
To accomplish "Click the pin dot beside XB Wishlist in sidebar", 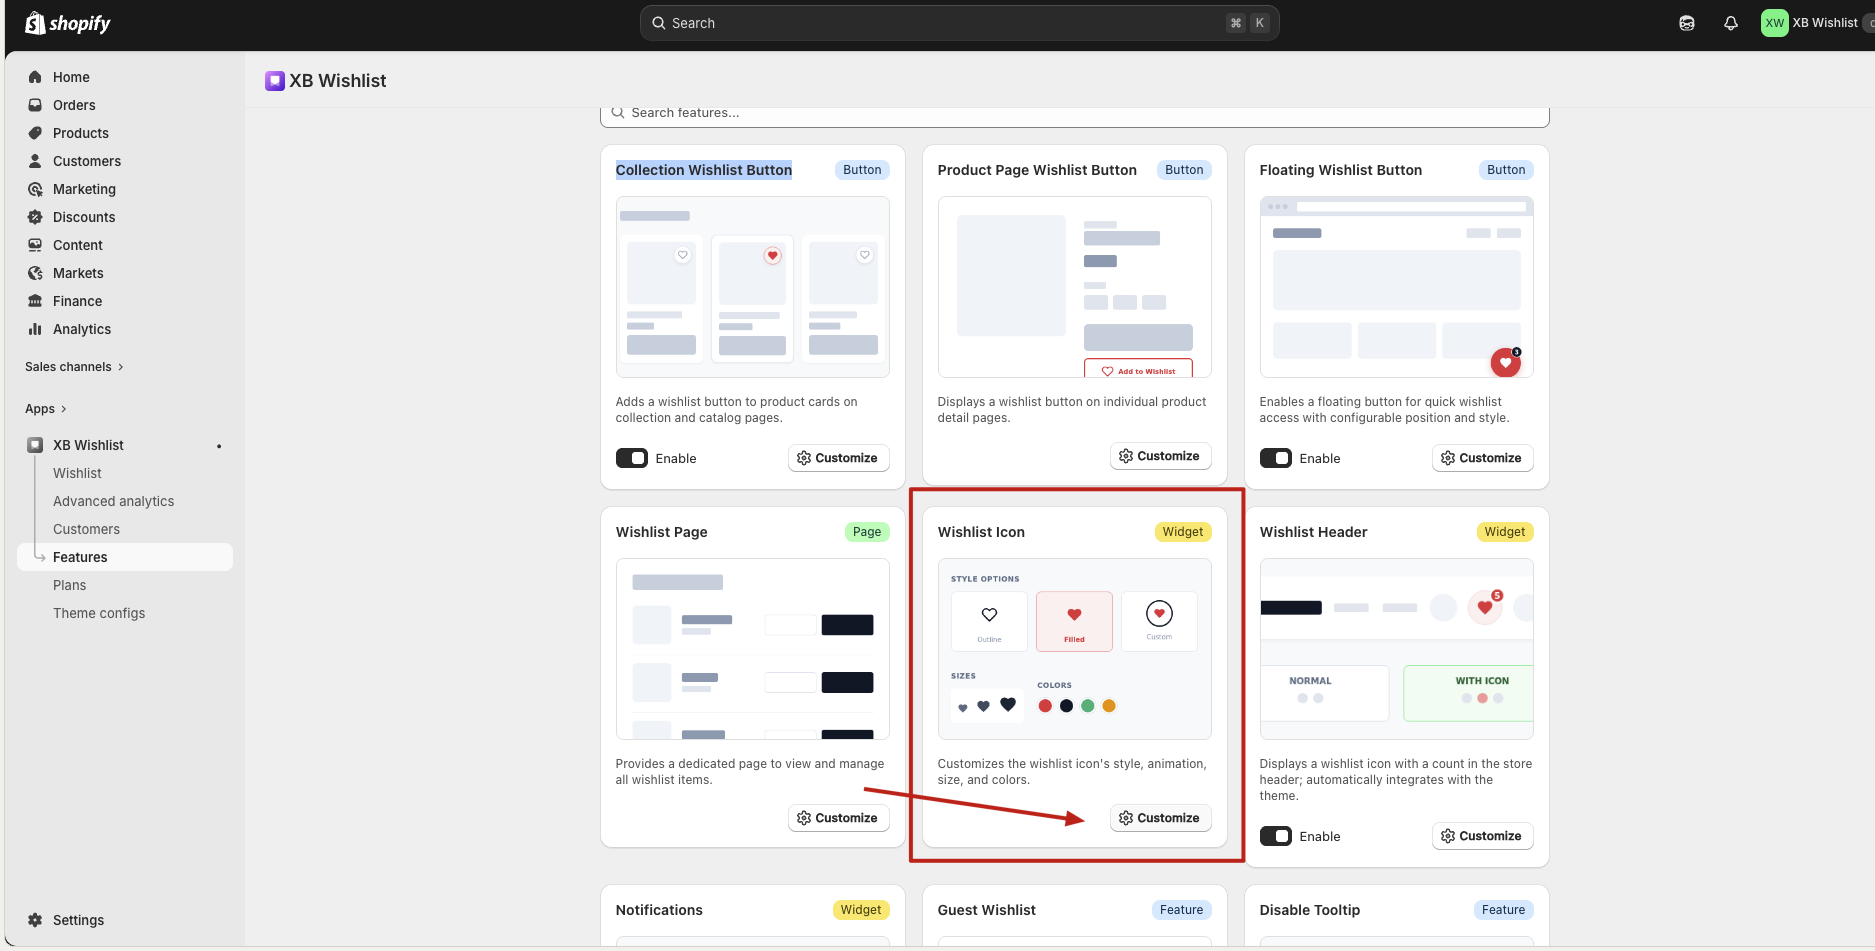I will 219,446.
